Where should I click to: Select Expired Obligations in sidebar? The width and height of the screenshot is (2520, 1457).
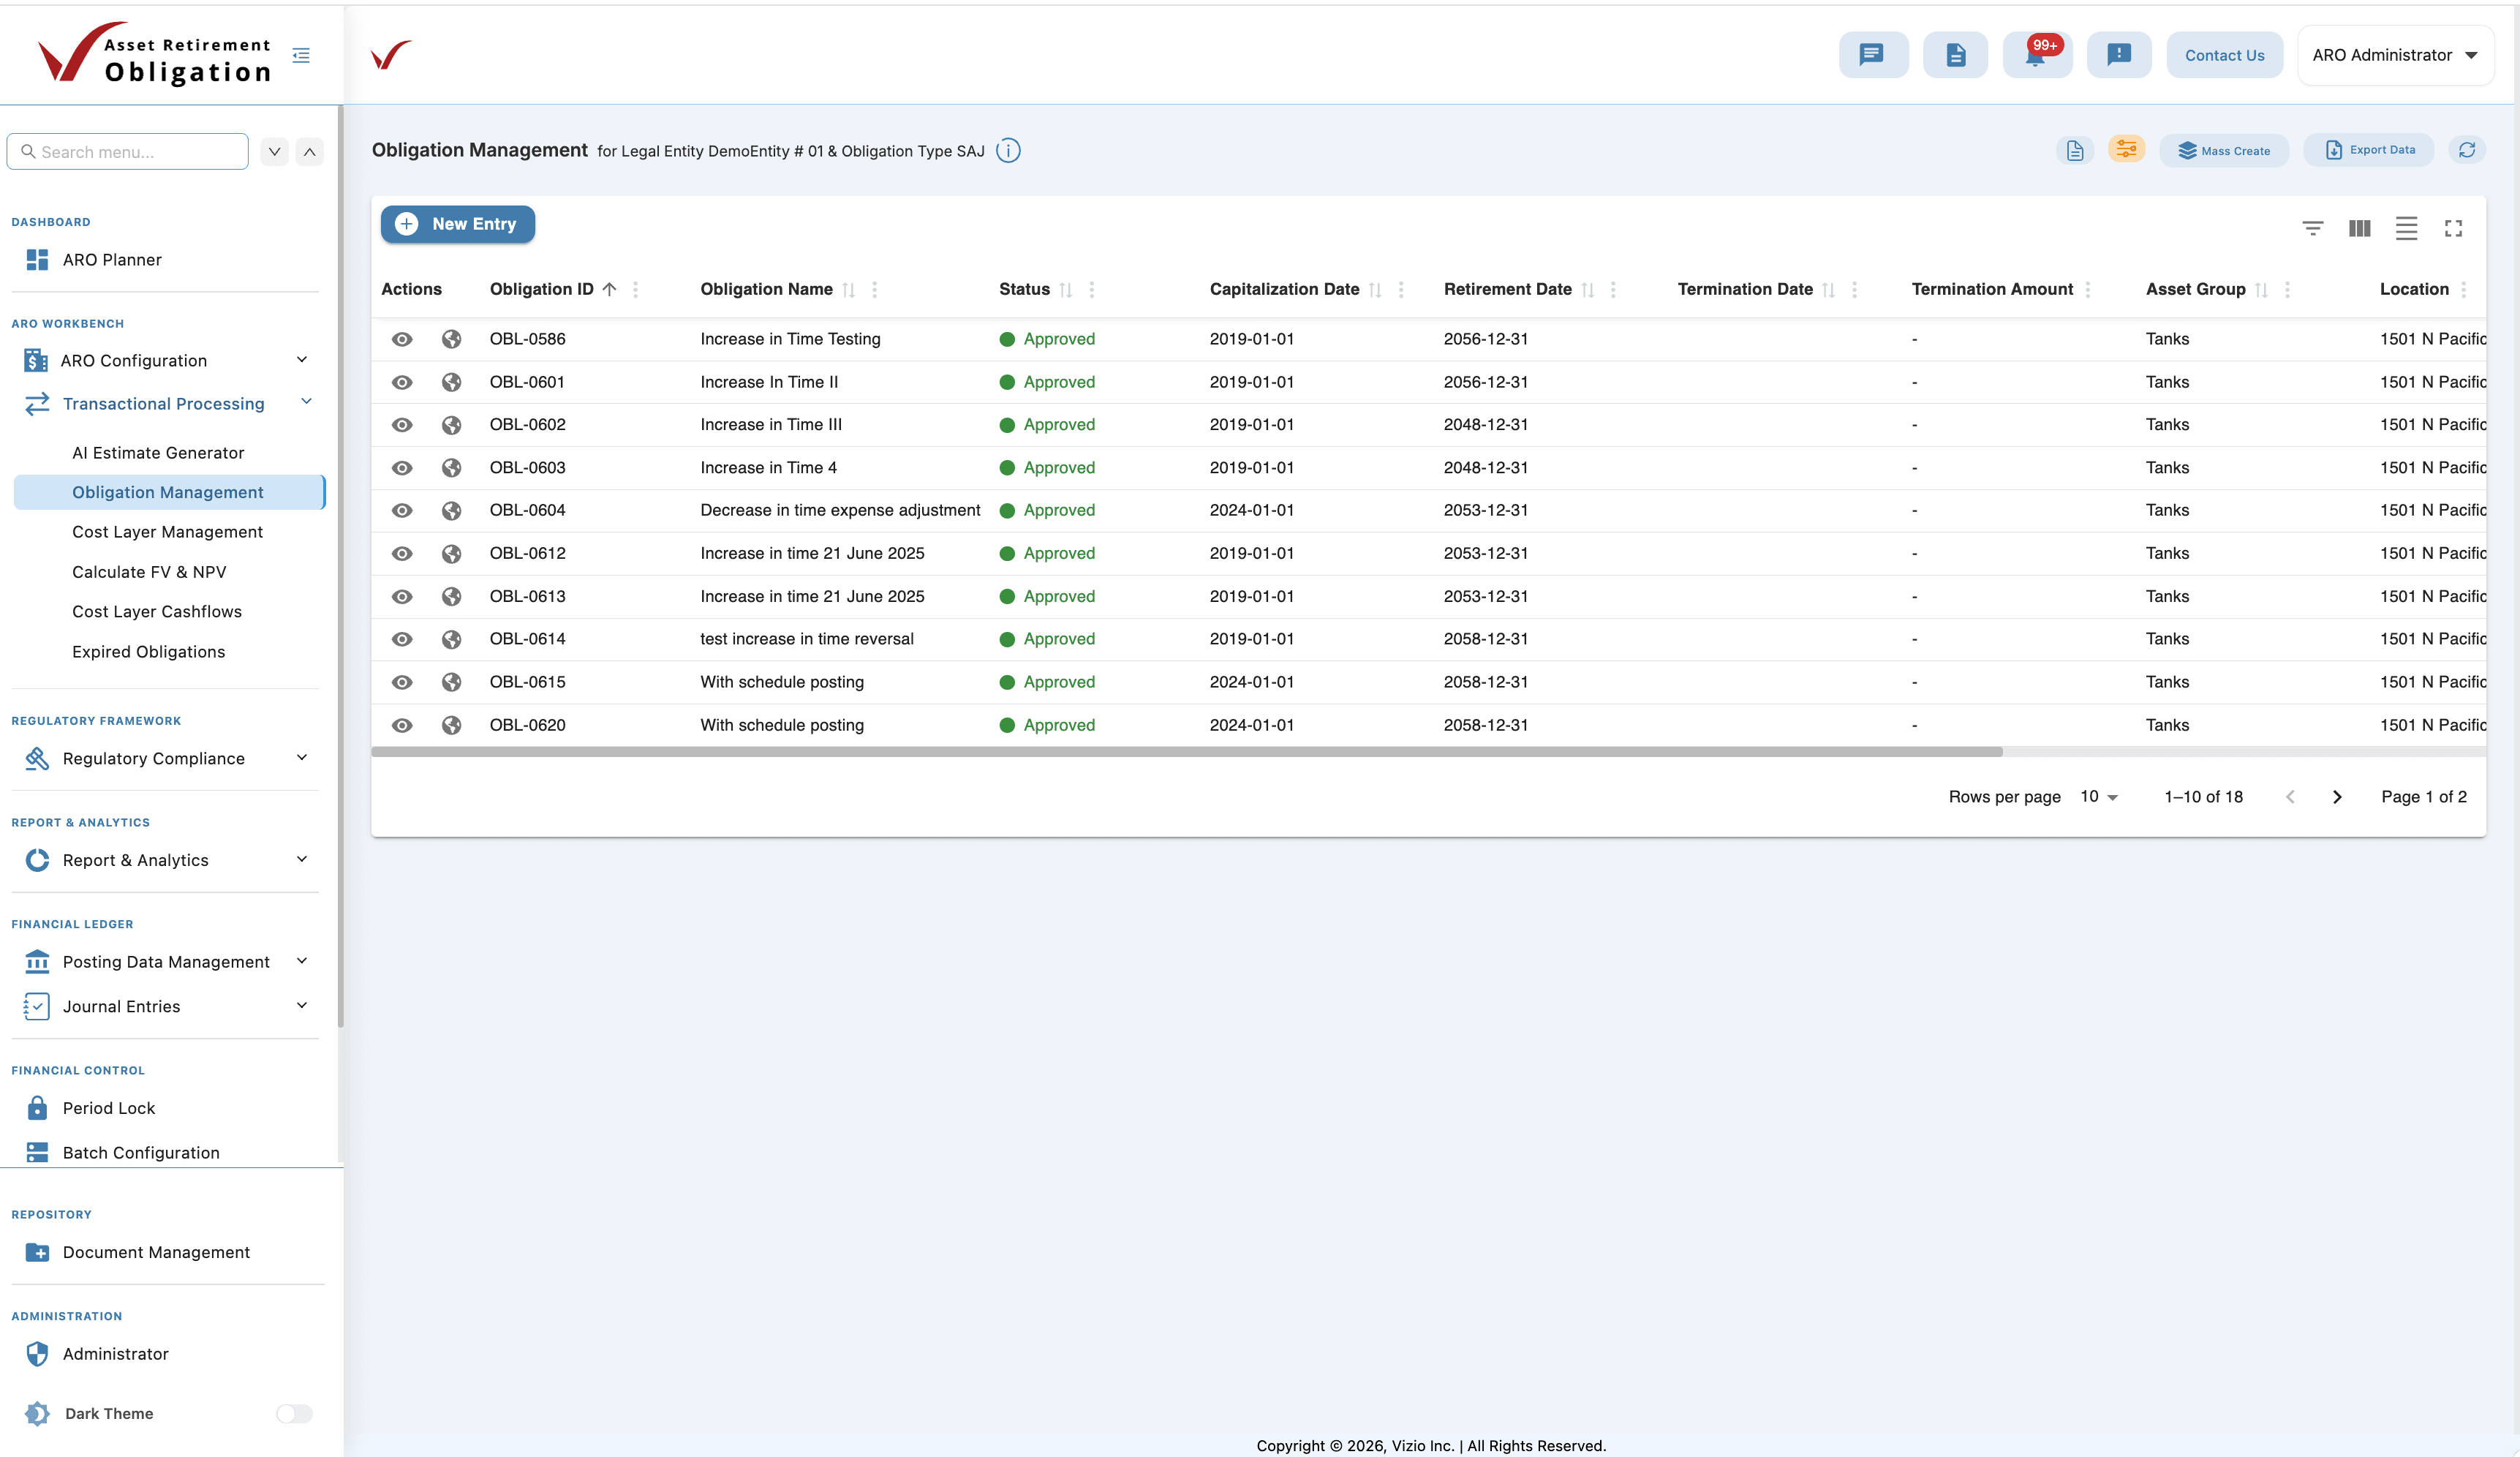pos(148,652)
